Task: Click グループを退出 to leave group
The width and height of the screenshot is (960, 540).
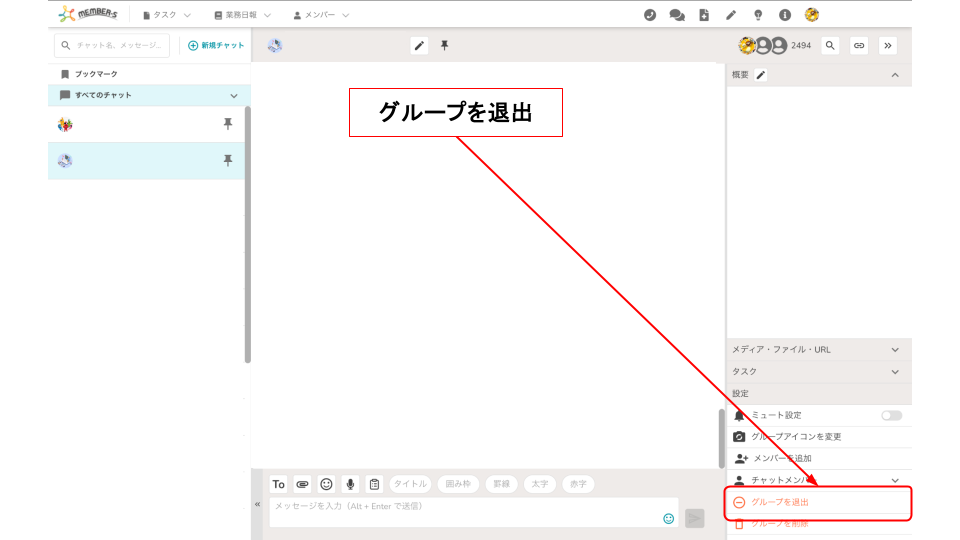Action: pos(779,502)
